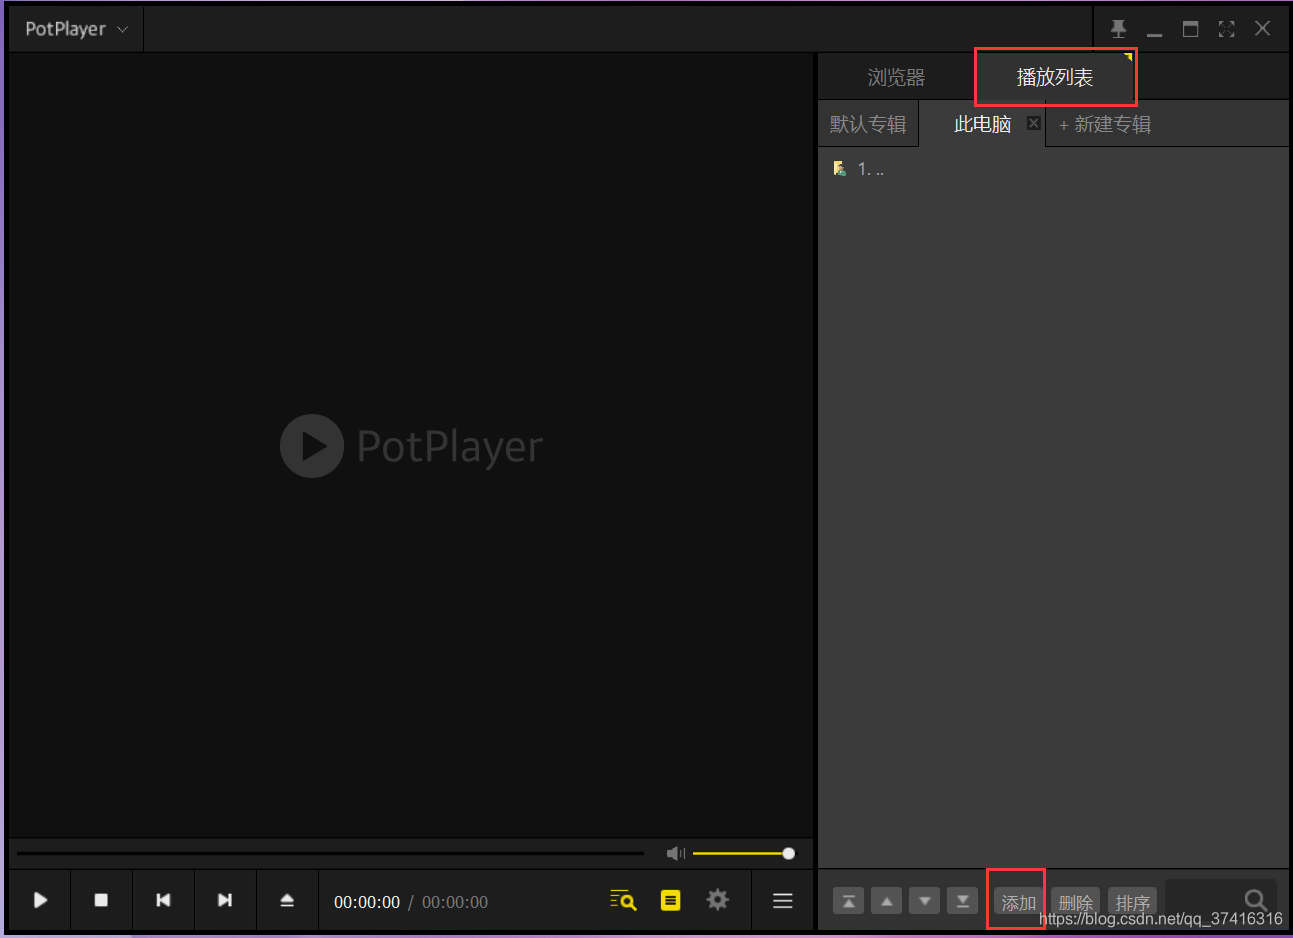Move selected playlist item down
This screenshot has height=938, width=1293.
coord(924,901)
